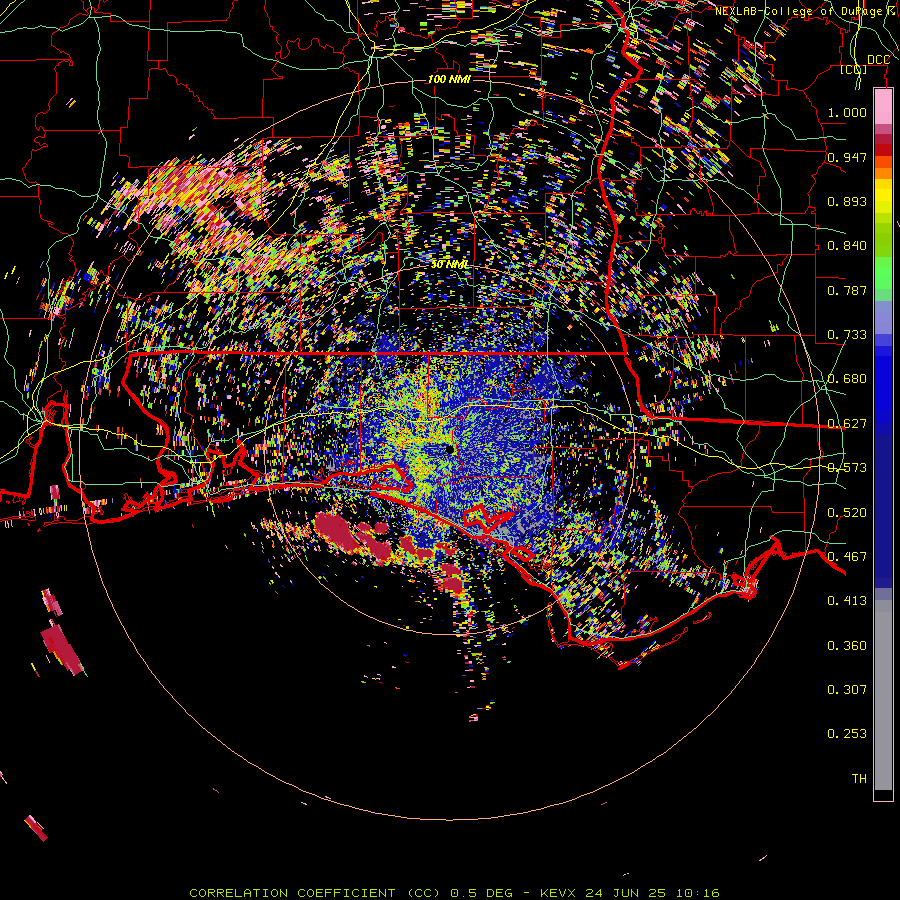This screenshot has height=900, width=900.
Task: Click the DCC product label above the scale
Action: (x=878, y=60)
